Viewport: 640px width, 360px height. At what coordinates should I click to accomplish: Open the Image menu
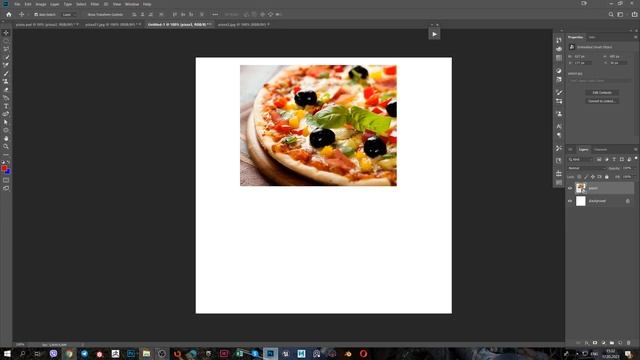tap(41, 4)
